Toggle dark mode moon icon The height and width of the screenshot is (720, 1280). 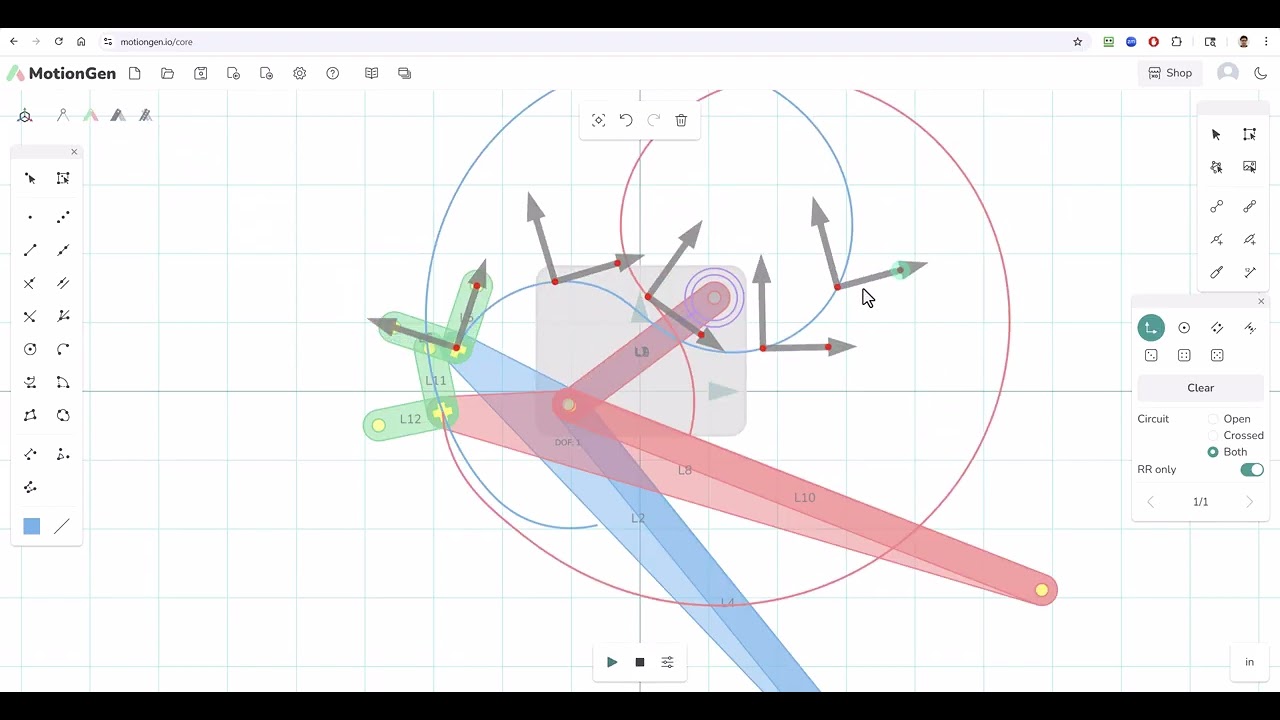click(x=1260, y=73)
